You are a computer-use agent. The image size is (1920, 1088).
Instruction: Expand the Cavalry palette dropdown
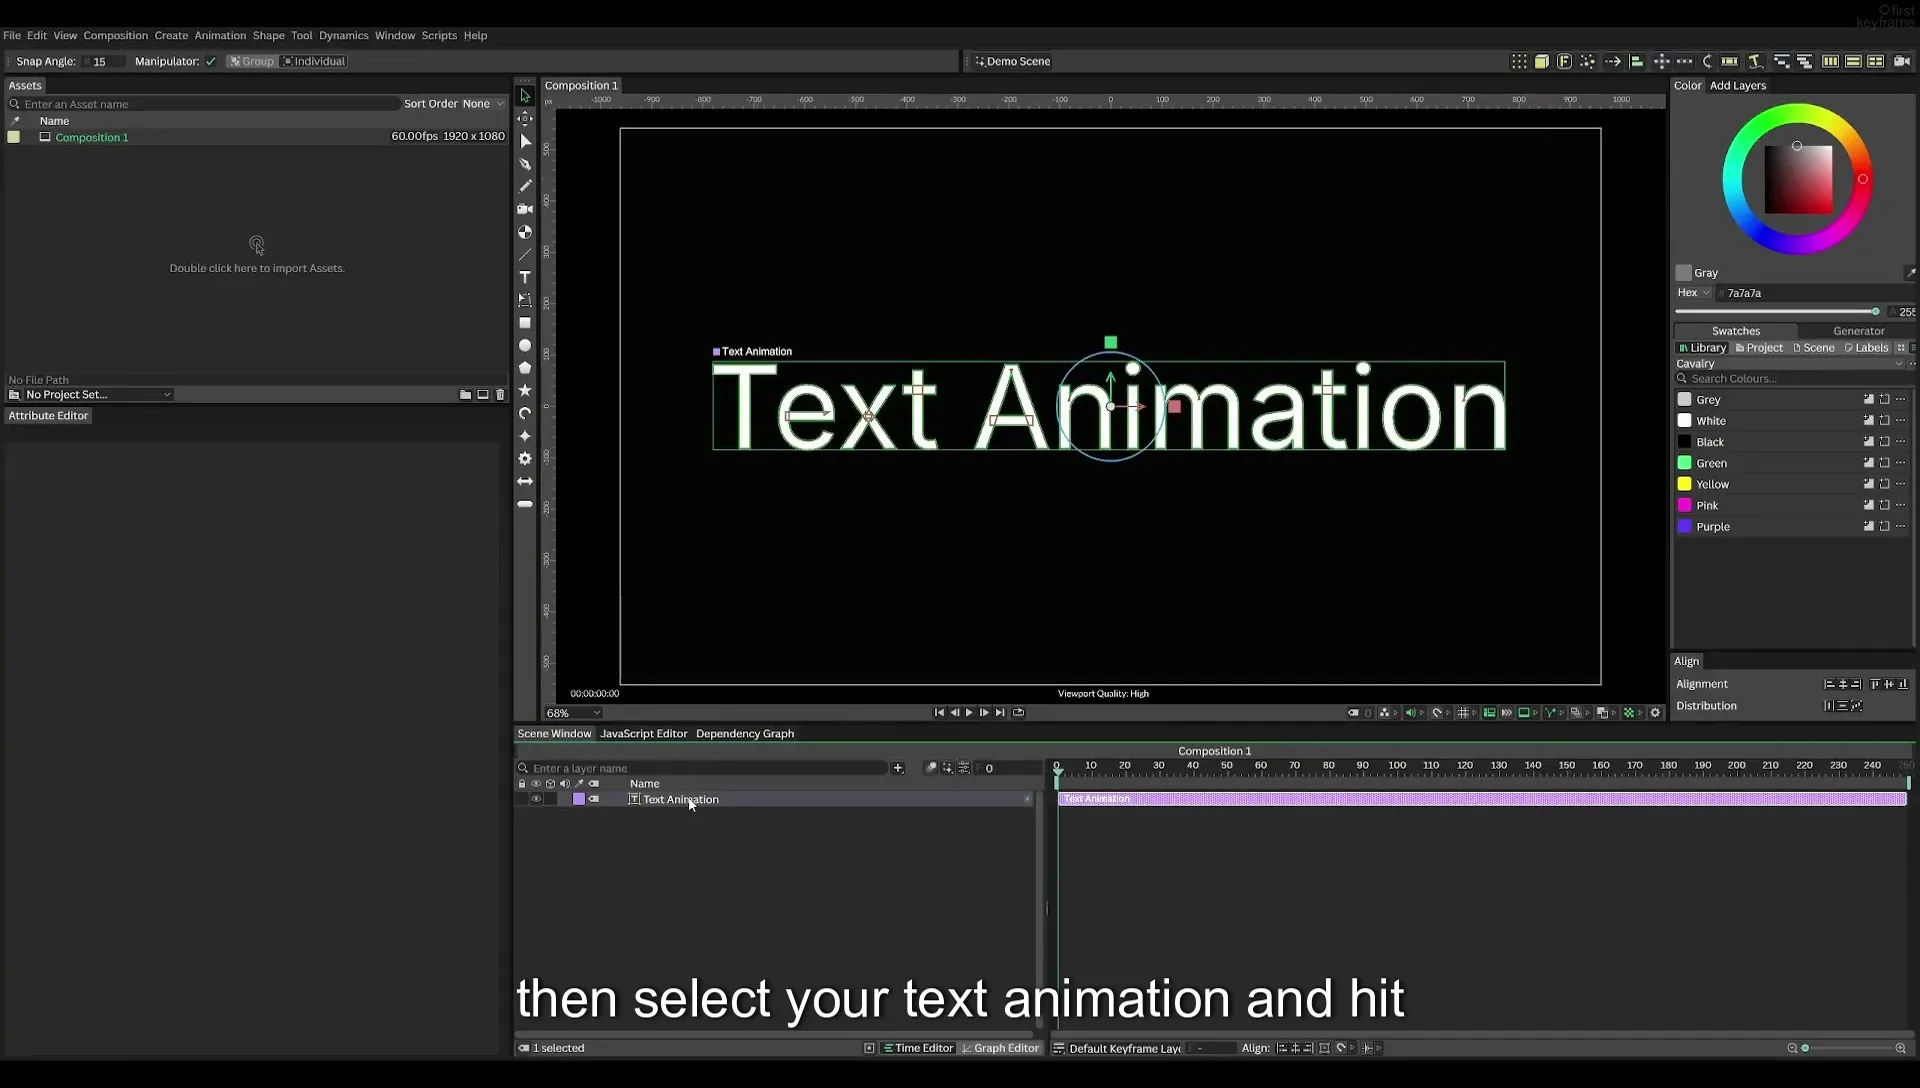coord(1790,364)
